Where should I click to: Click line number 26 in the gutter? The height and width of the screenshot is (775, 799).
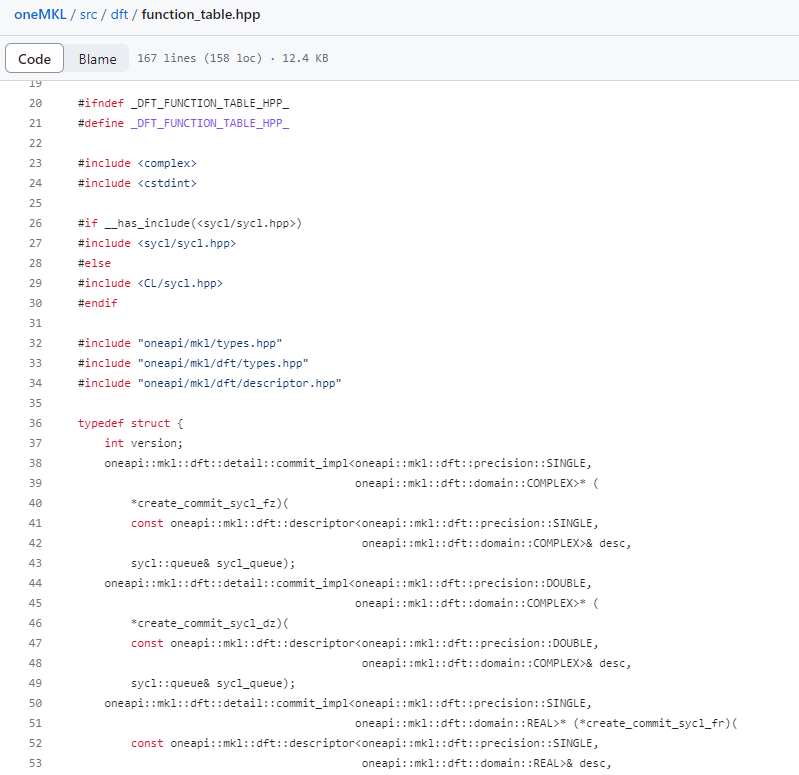click(x=36, y=223)
